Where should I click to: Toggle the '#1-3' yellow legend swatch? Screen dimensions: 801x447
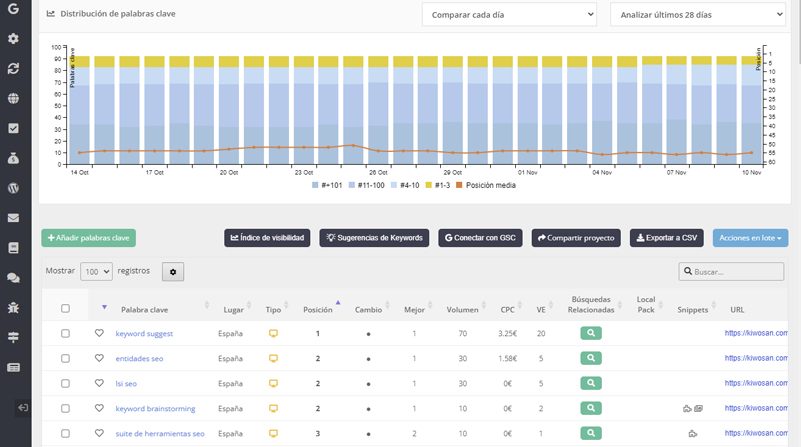(429, 185)
